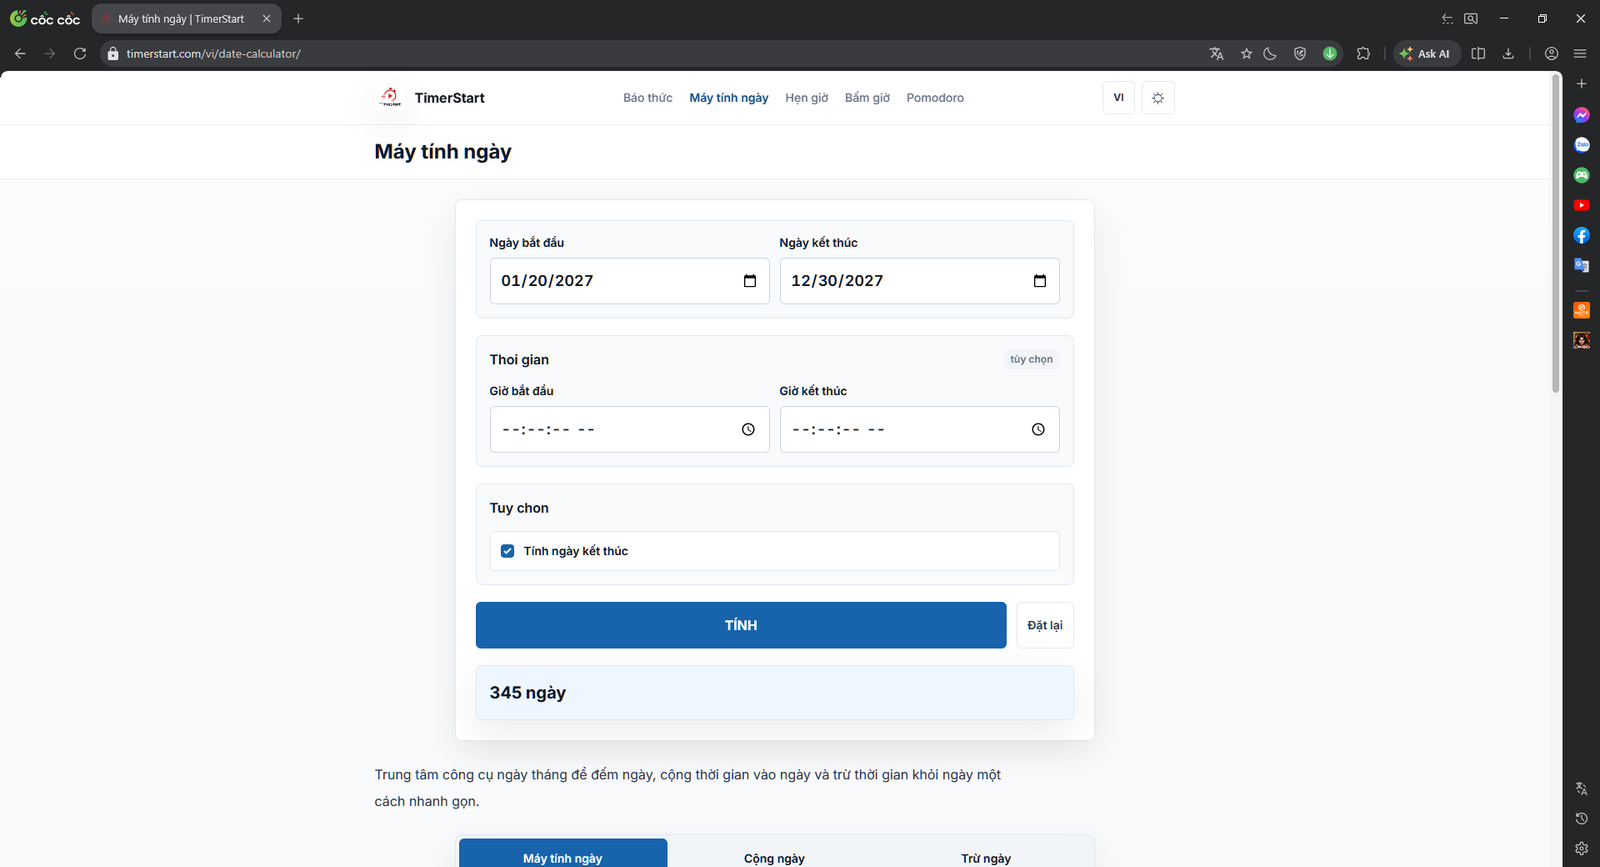Click the Ask AI button

(x=1427, y=54)
